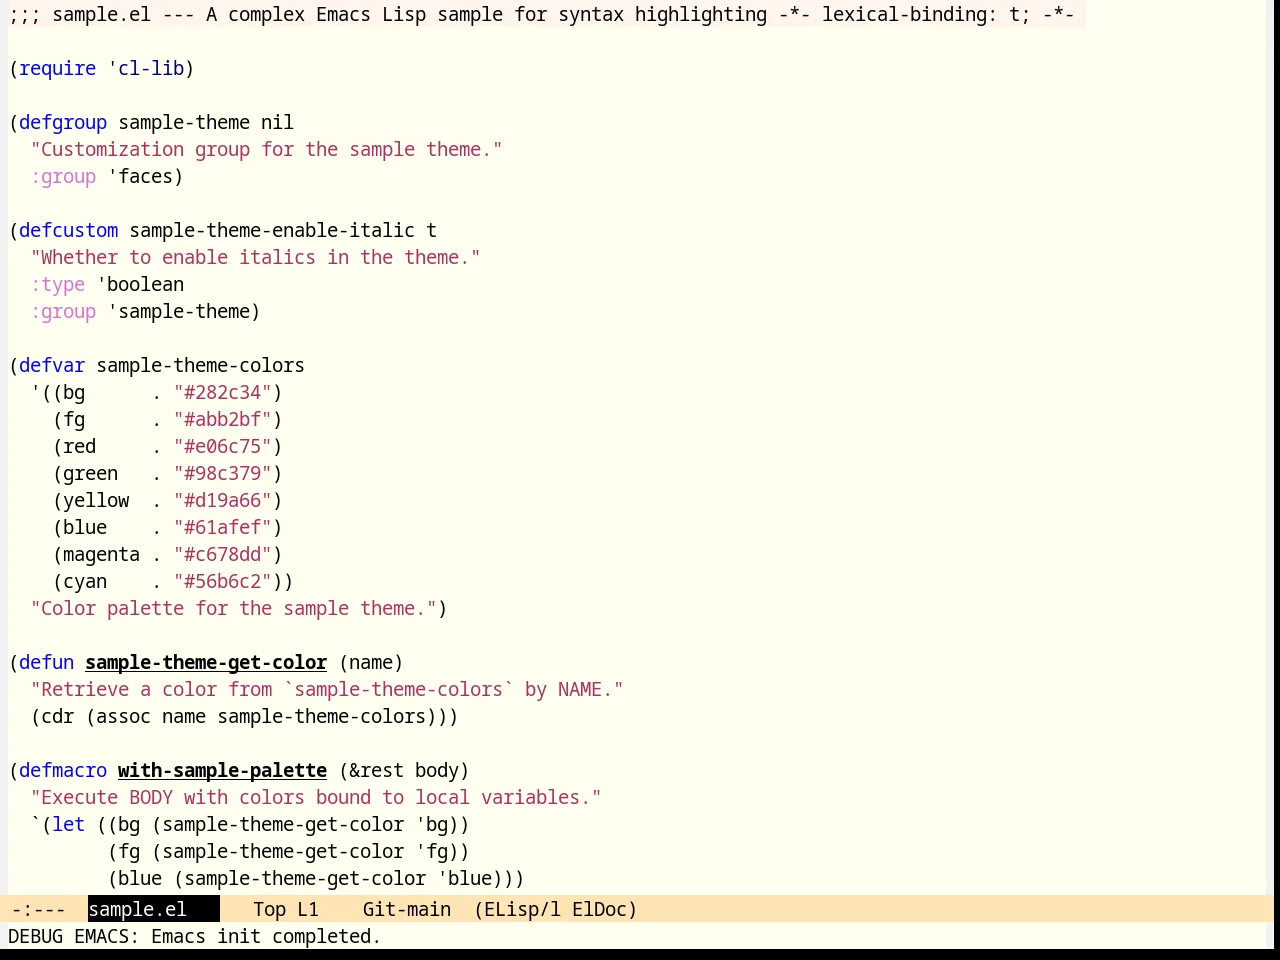Click the L1 line number indicator

(x=308, y=909)
